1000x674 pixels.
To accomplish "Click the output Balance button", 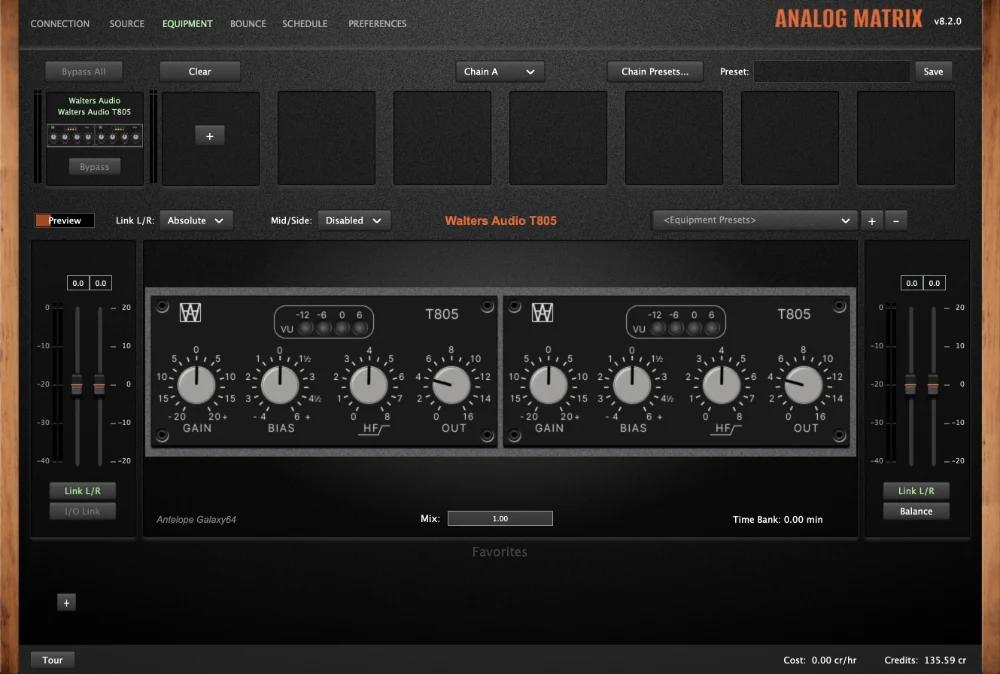I will pyautogui.click(x=916, y=511).
